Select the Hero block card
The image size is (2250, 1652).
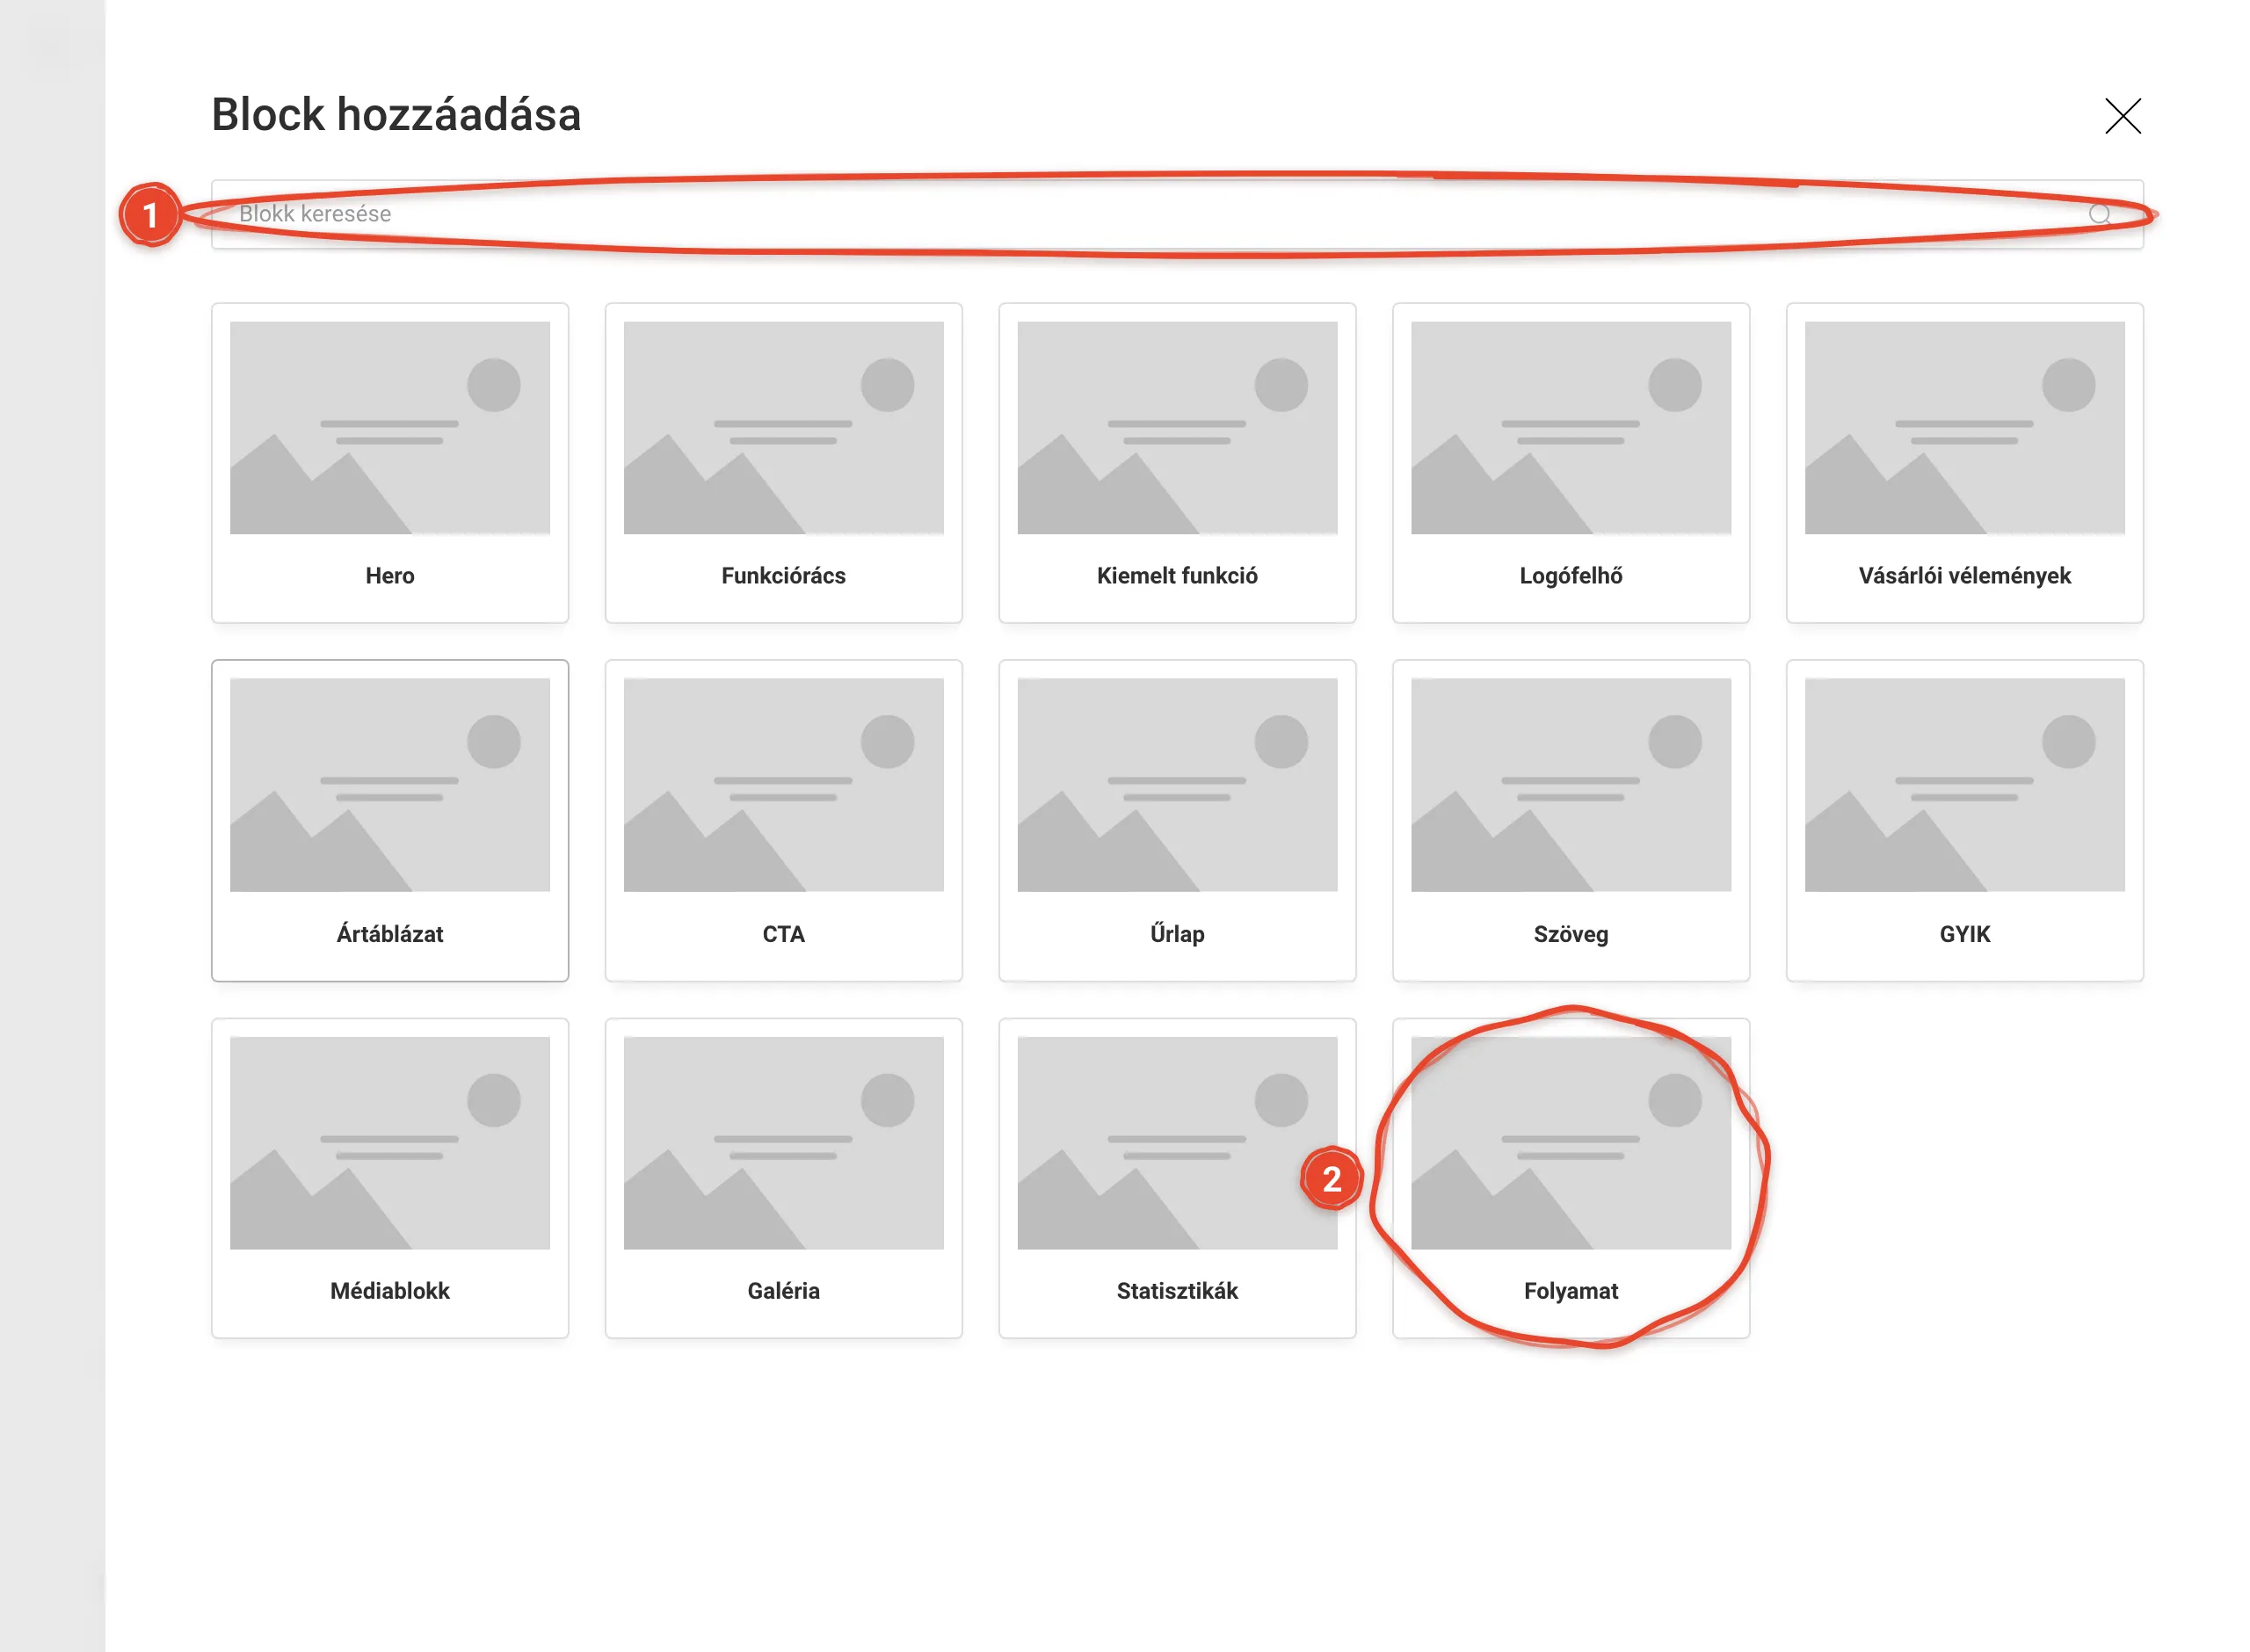(x=389, y=463)
